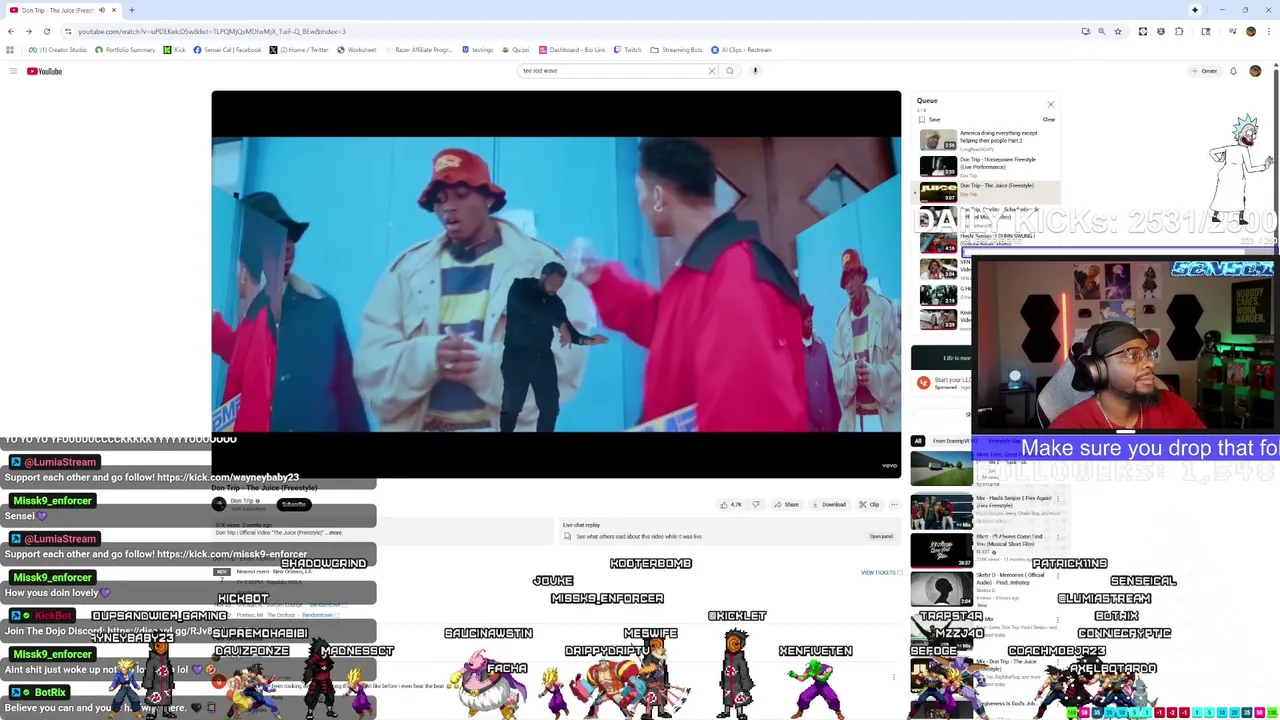Open Chrome zoom magnifier in address bar

coord(1102,31)
